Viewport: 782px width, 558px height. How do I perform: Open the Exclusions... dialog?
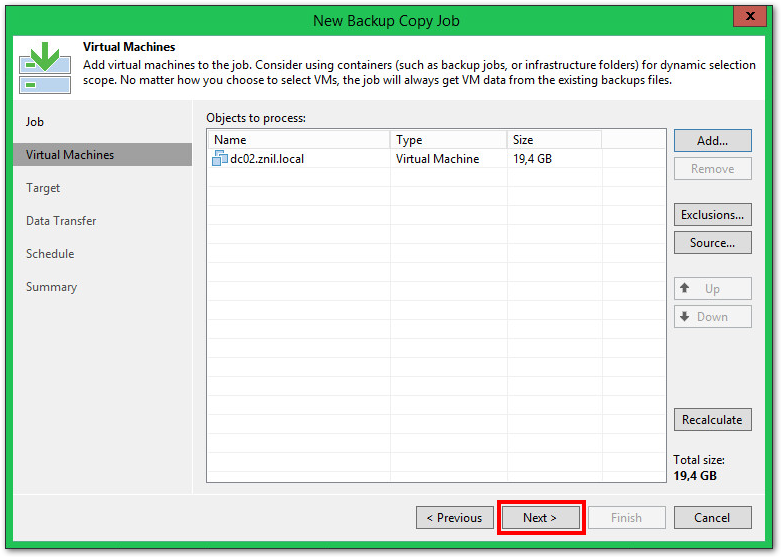tap(712, 215)
